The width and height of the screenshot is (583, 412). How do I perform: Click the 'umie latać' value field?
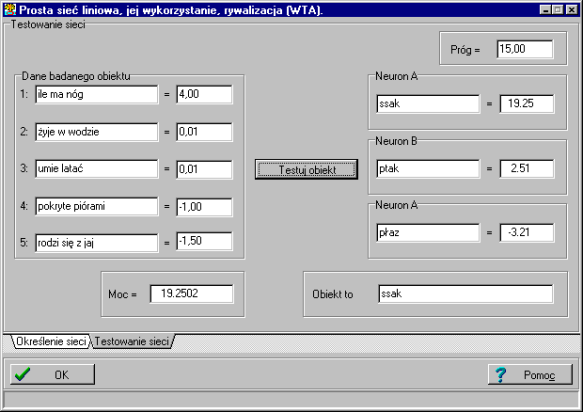pos(204,170)
